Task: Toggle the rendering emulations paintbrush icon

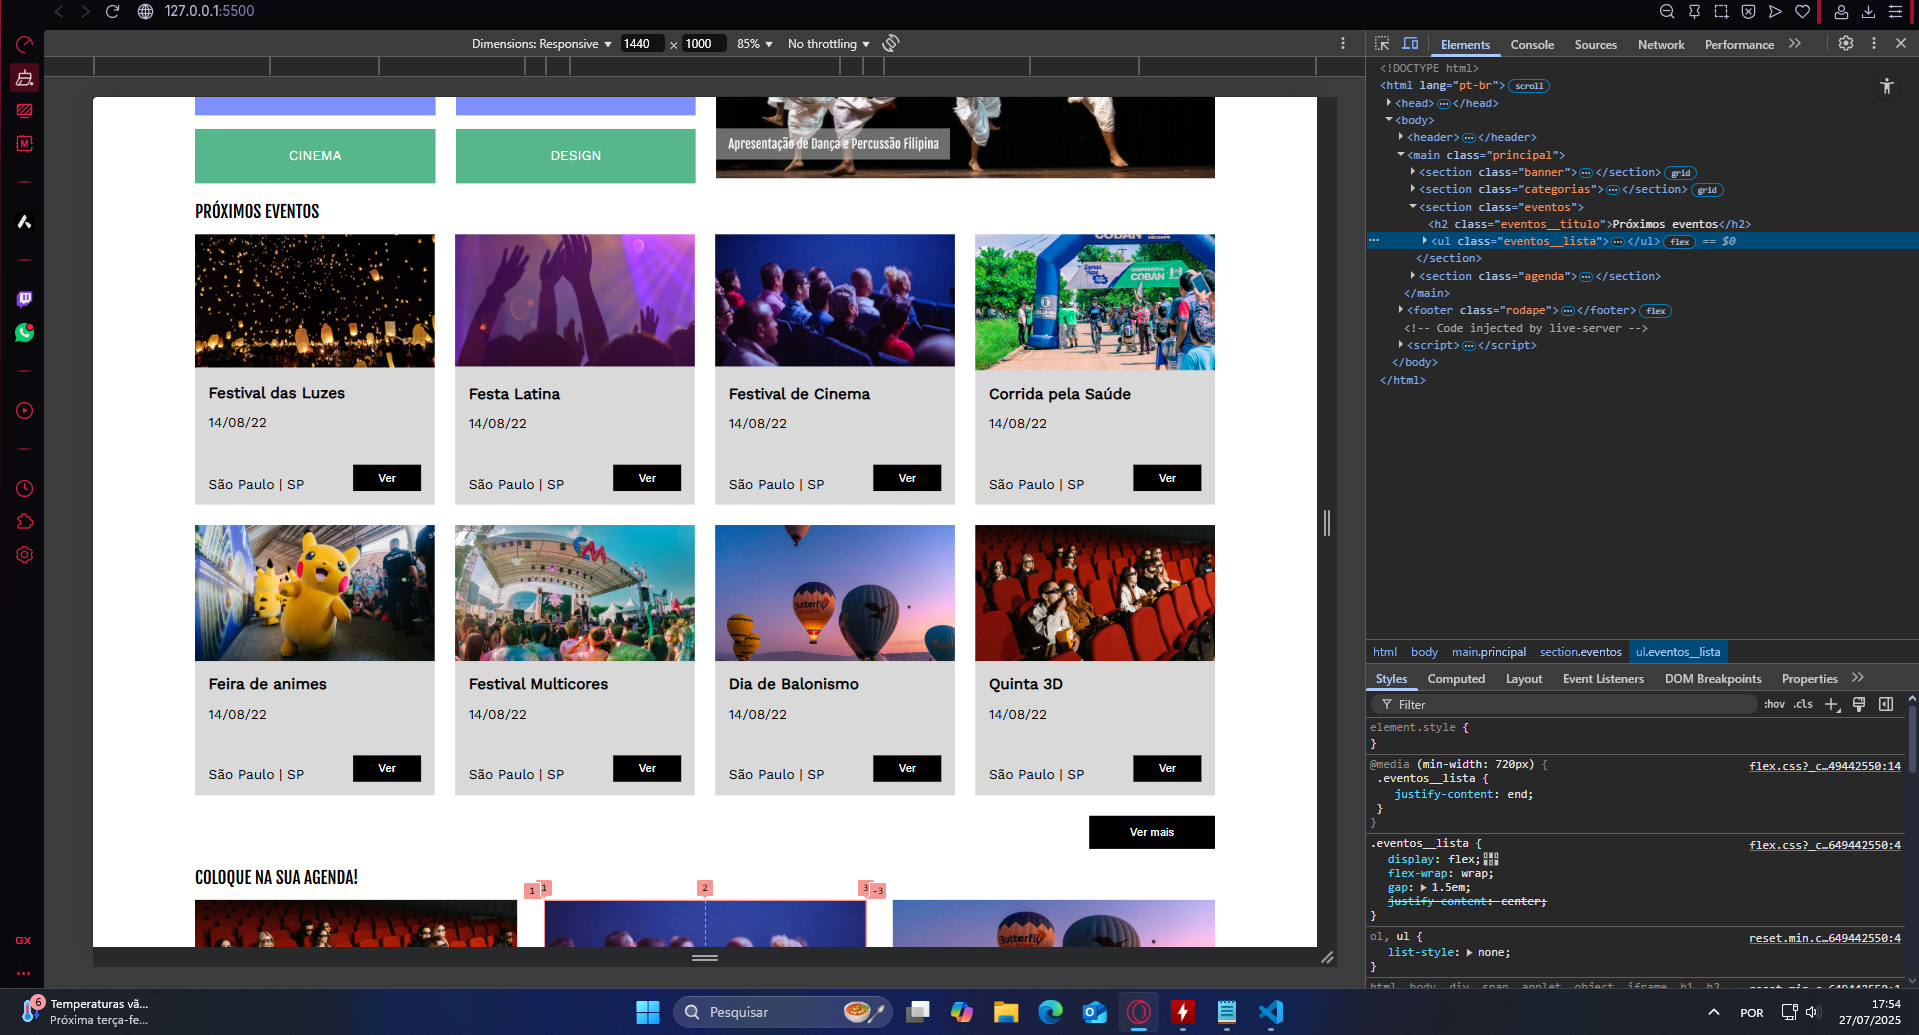Action: click(x=1859, y=705)
